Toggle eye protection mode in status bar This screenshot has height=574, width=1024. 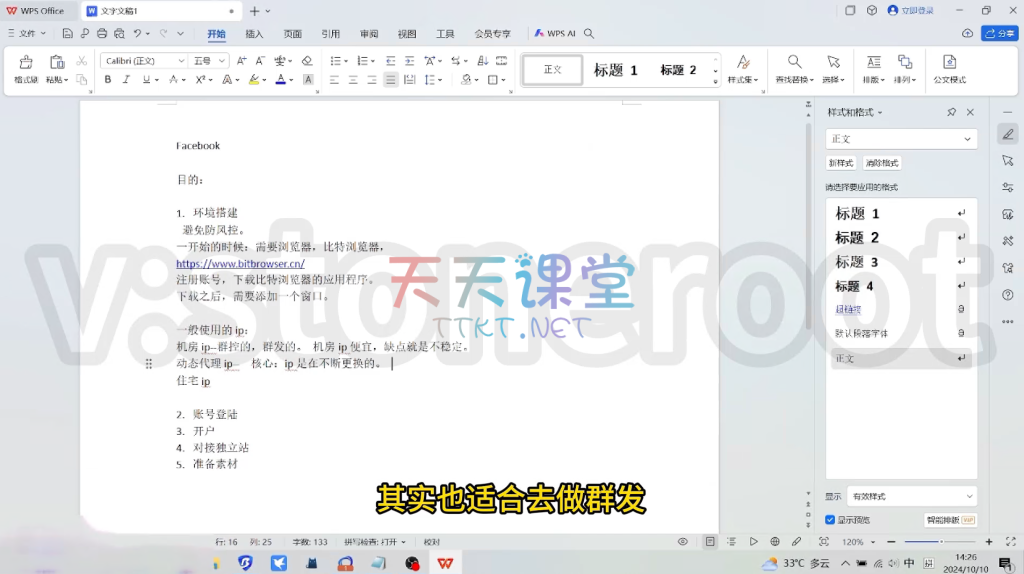pyautogui.click(x=683, y=542)
